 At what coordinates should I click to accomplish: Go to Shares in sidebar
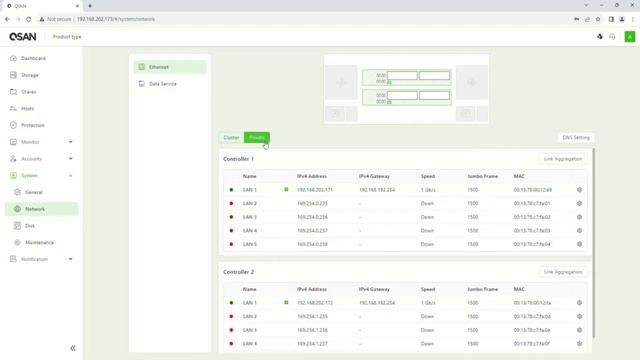click(29, 92)
